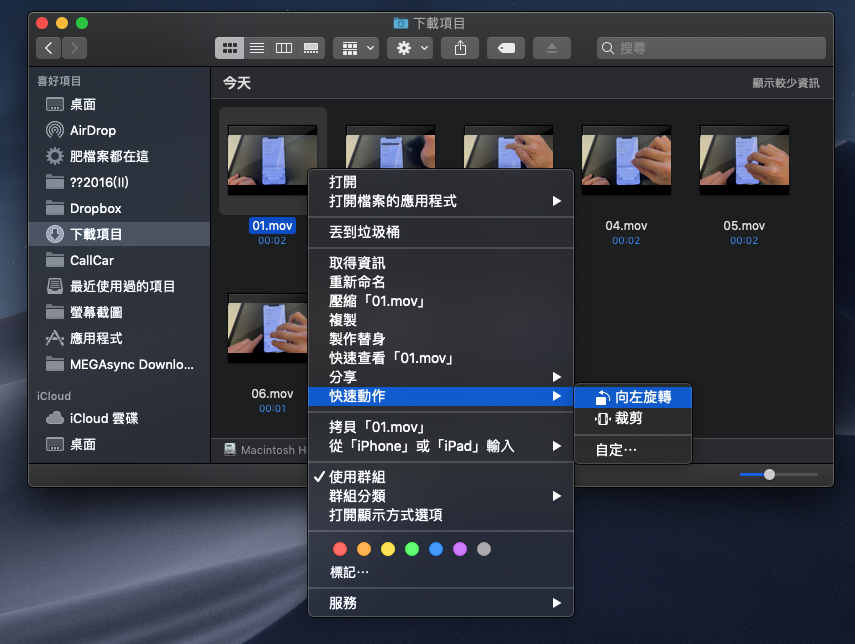Image resolution: width=855 pixels, height=644 pixels.
Task: Go back with the left chevron button
Action: 48,48
